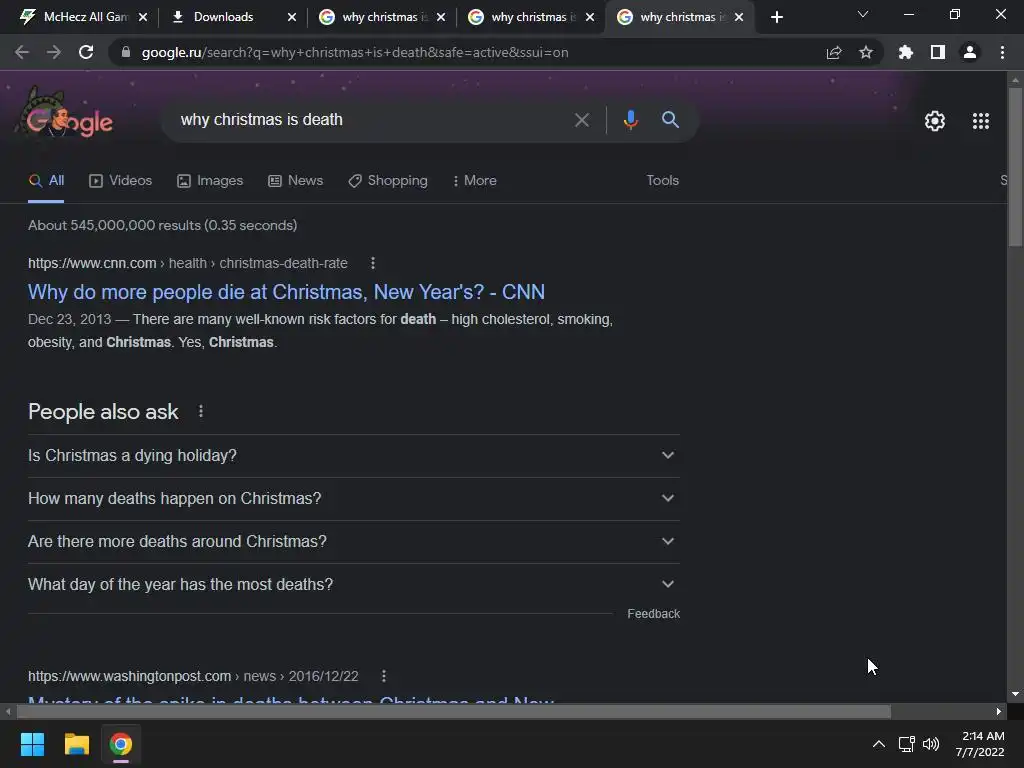This screenshot has width=1024, height=768.
Task: View site info via the lock icon
Action: tap(126, 52)
